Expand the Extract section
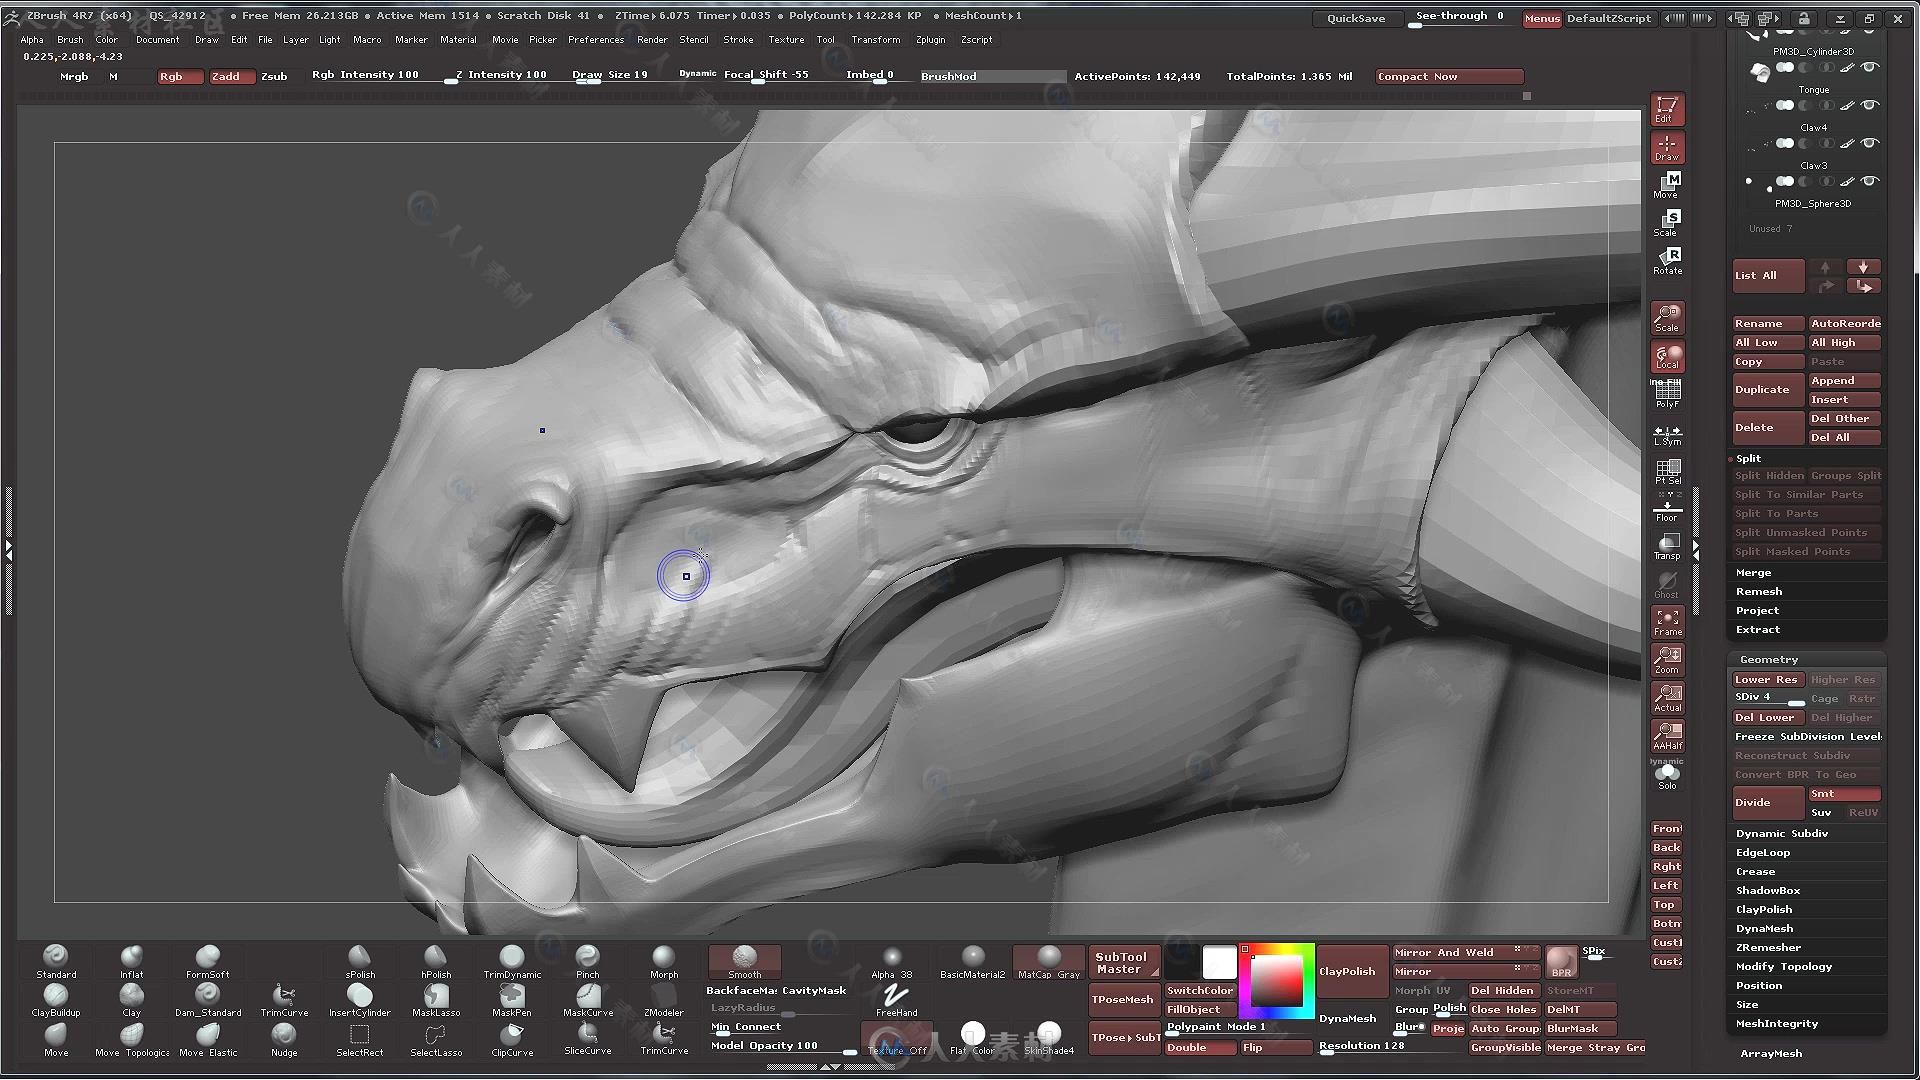1920x1080 pixels. coord(1757,630)
